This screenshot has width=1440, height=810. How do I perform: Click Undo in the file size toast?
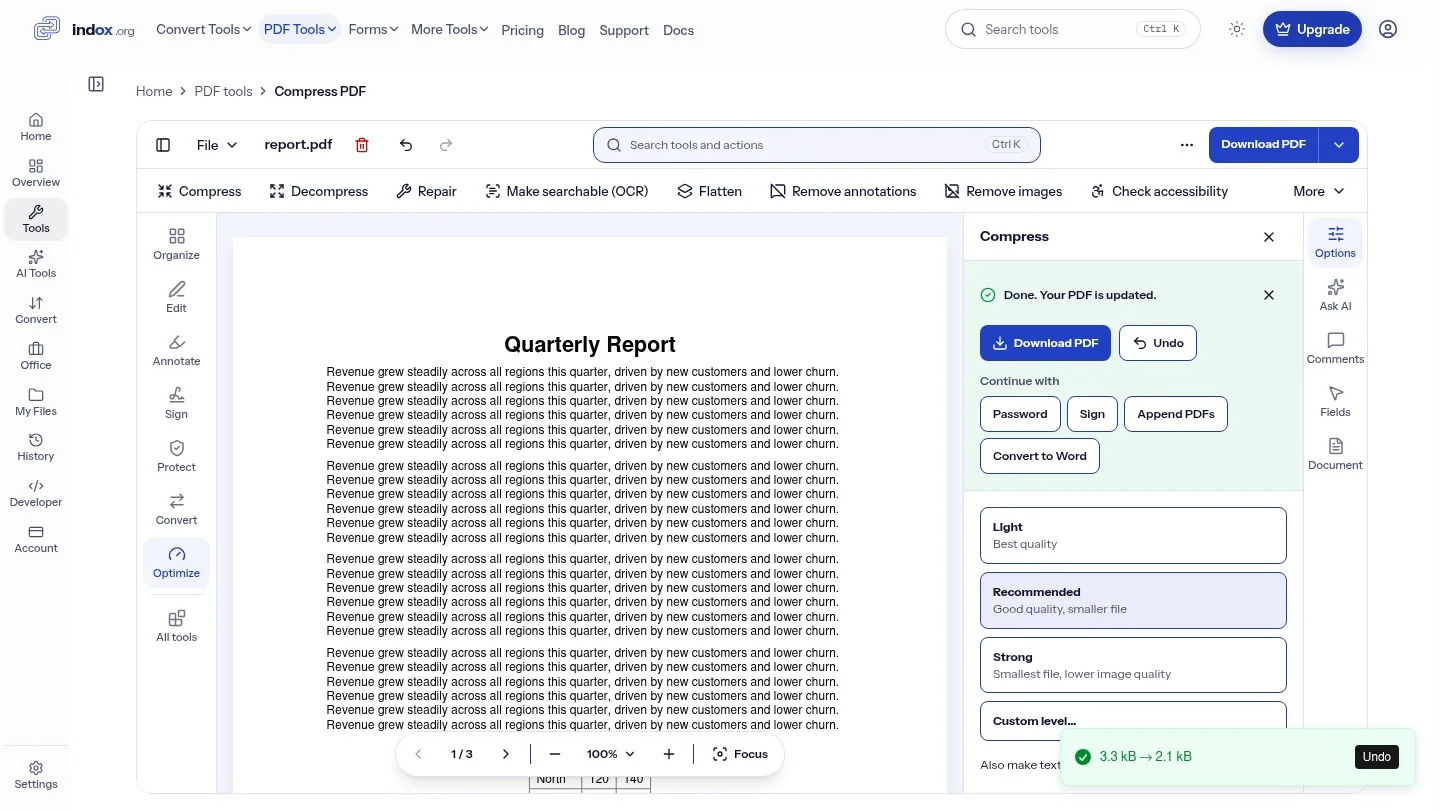[1377, 757]
